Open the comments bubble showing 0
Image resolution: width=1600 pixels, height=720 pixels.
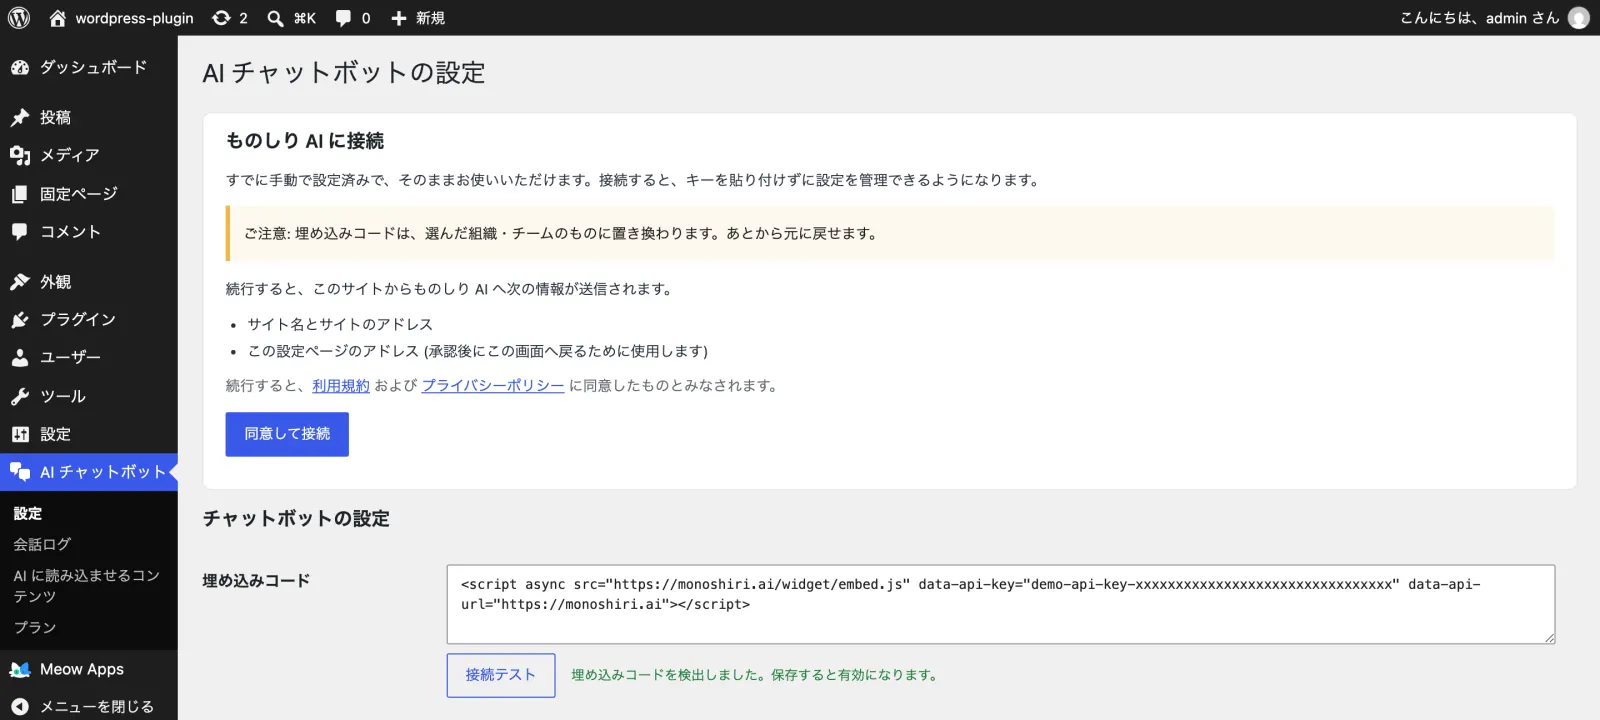coord(343,18)
